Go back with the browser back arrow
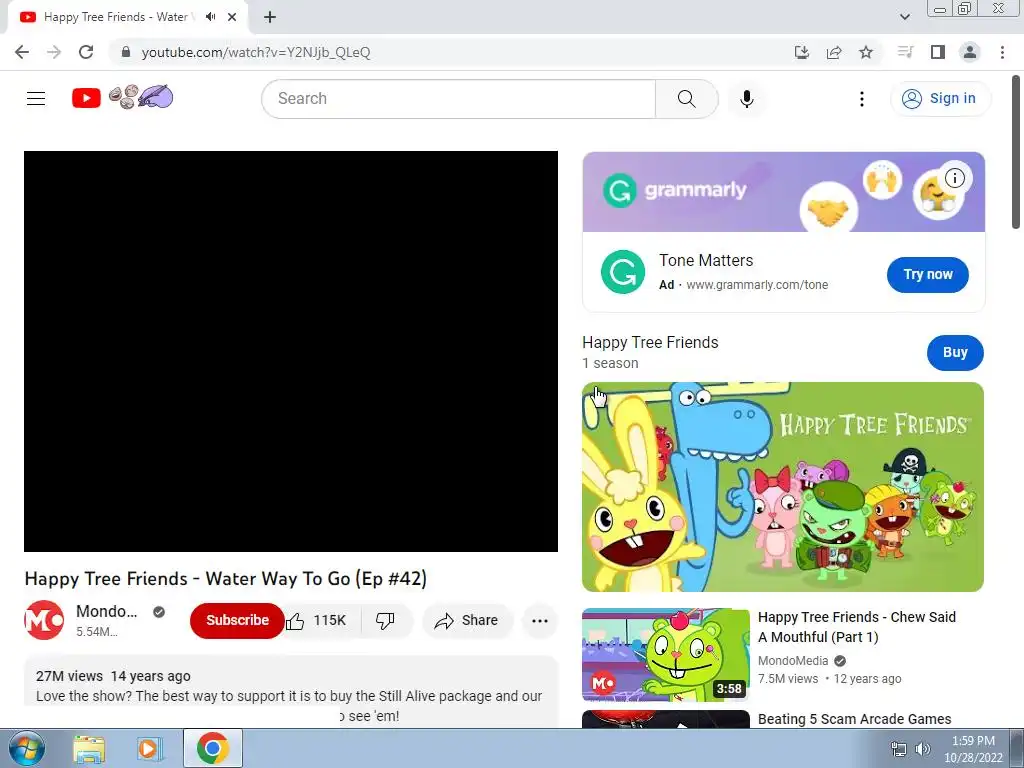This screenshot has height=768, width=1024. coord(22,52)
